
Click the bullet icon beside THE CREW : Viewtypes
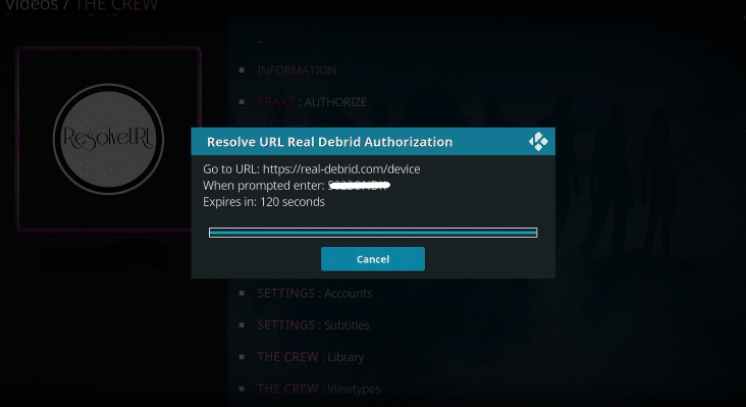pos(242,388)
